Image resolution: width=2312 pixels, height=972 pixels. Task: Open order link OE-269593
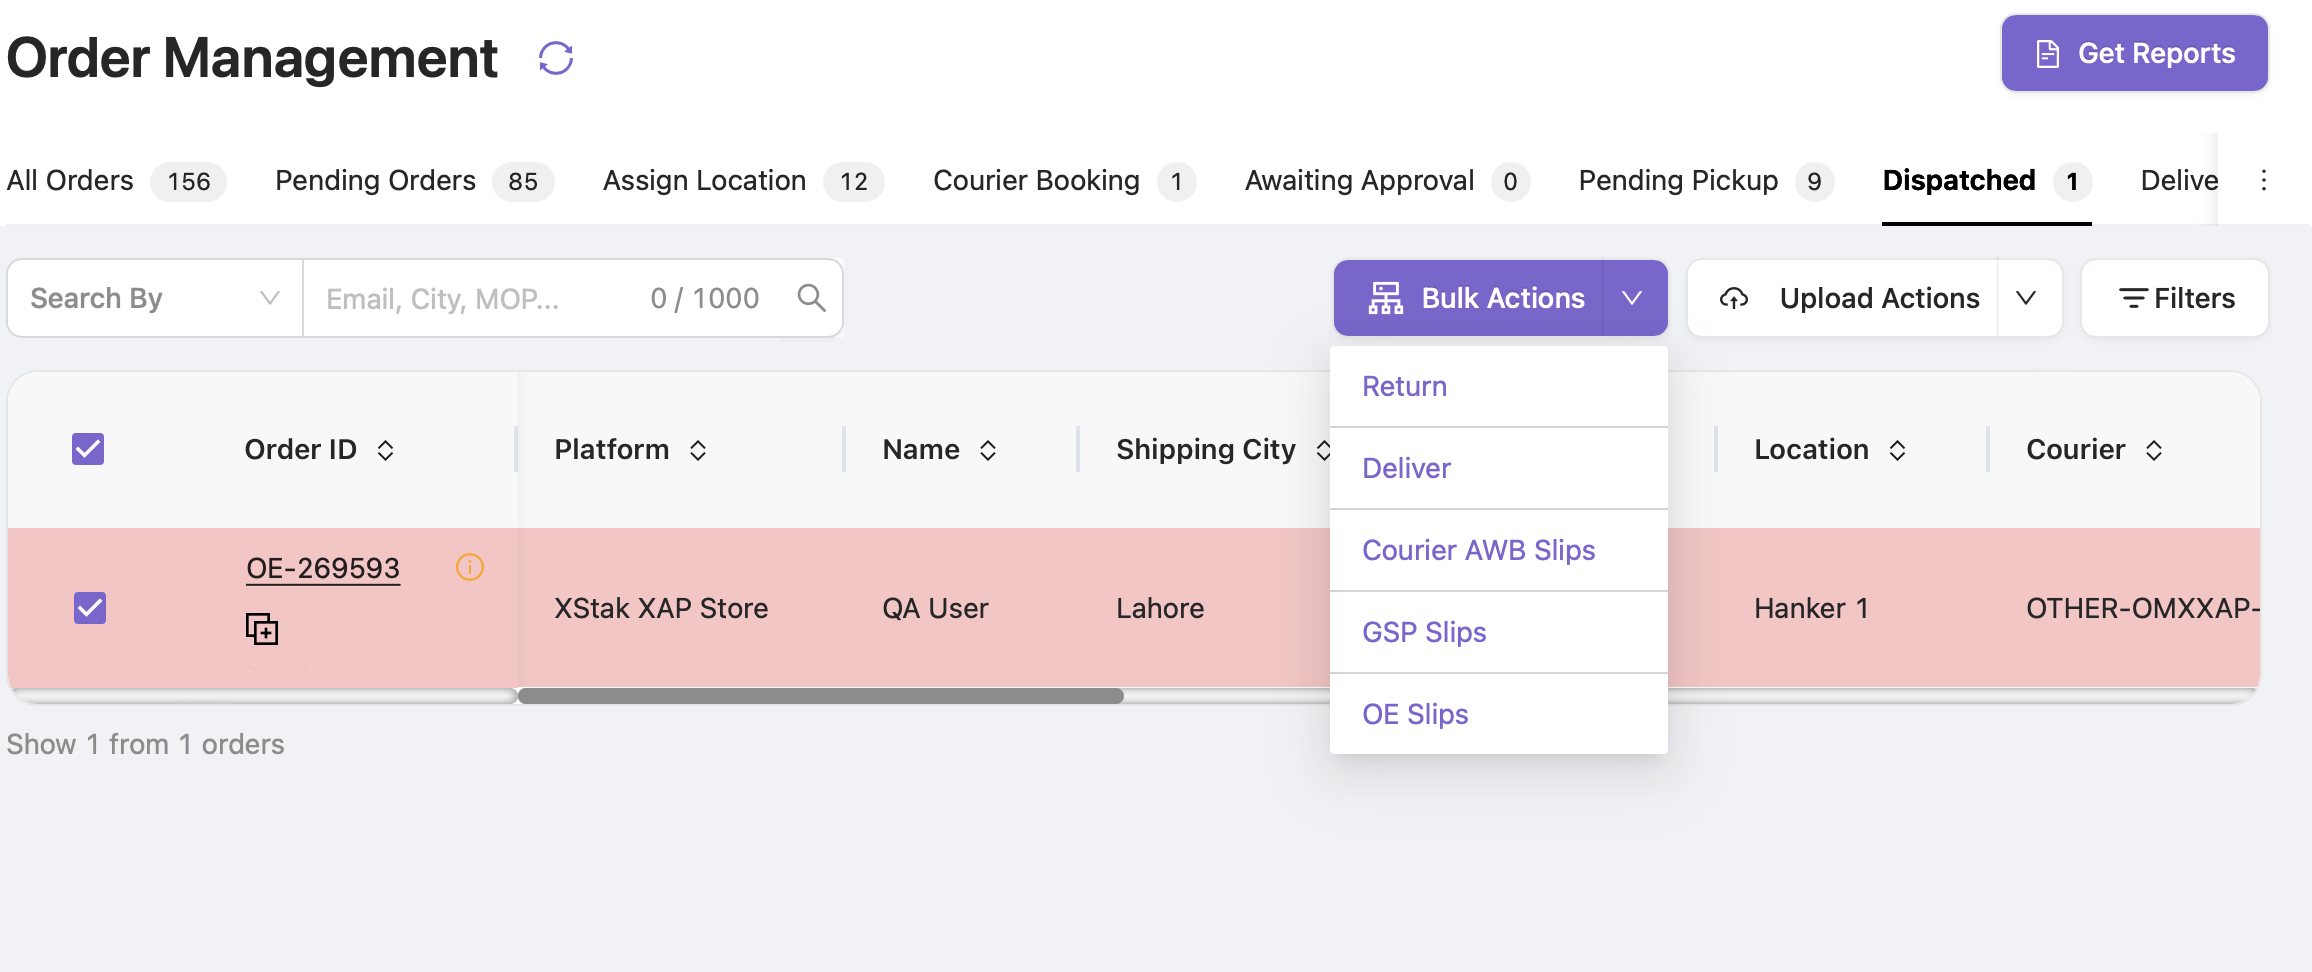tap(323, 568)
